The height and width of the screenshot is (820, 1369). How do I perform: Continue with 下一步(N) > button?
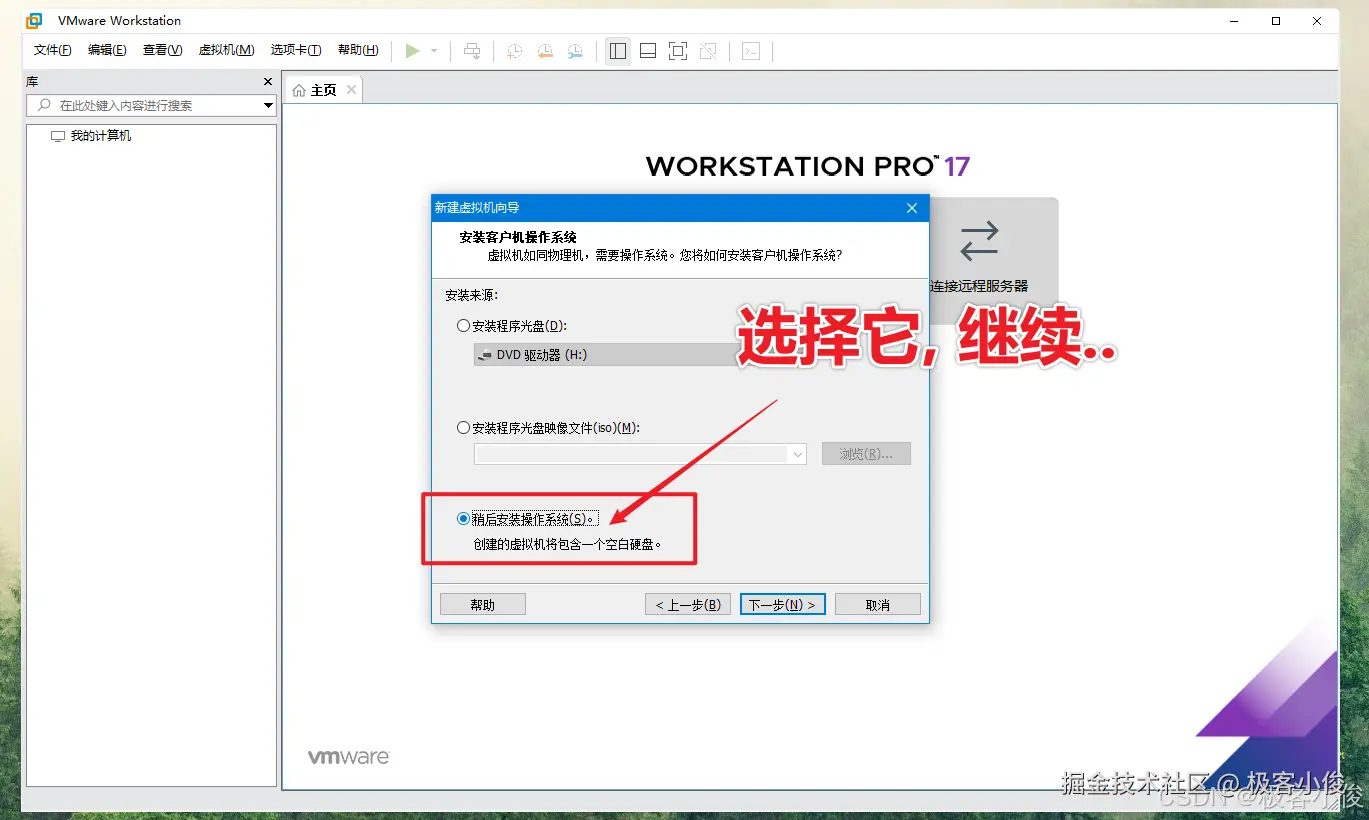pos(783,605)
